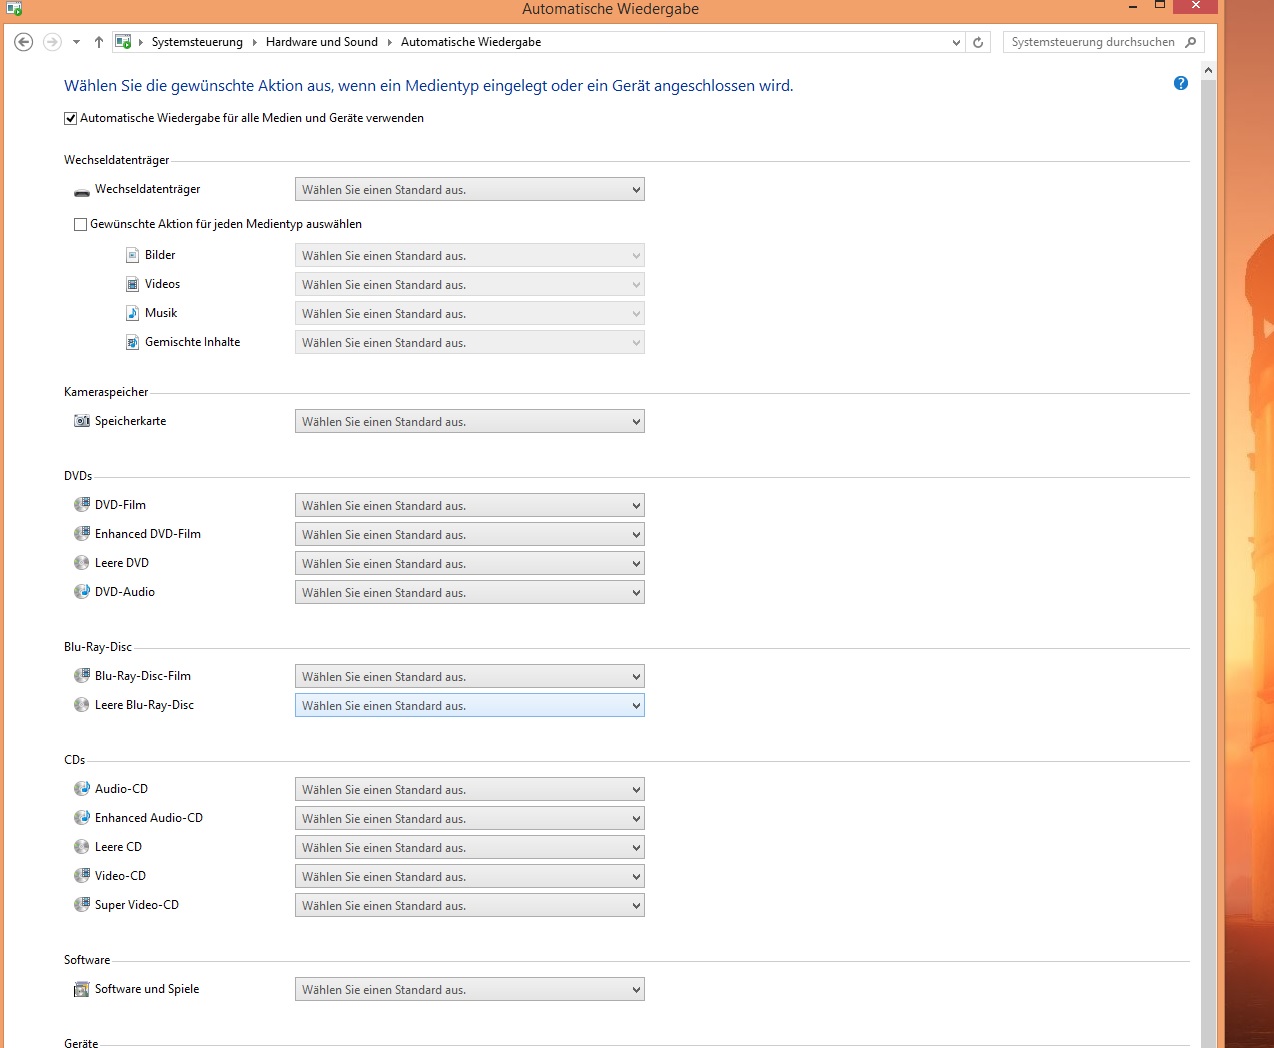Open the recent locations dropdown arrow
This screenshot has height=1048, width=1274.
click(x=76, y=42)
